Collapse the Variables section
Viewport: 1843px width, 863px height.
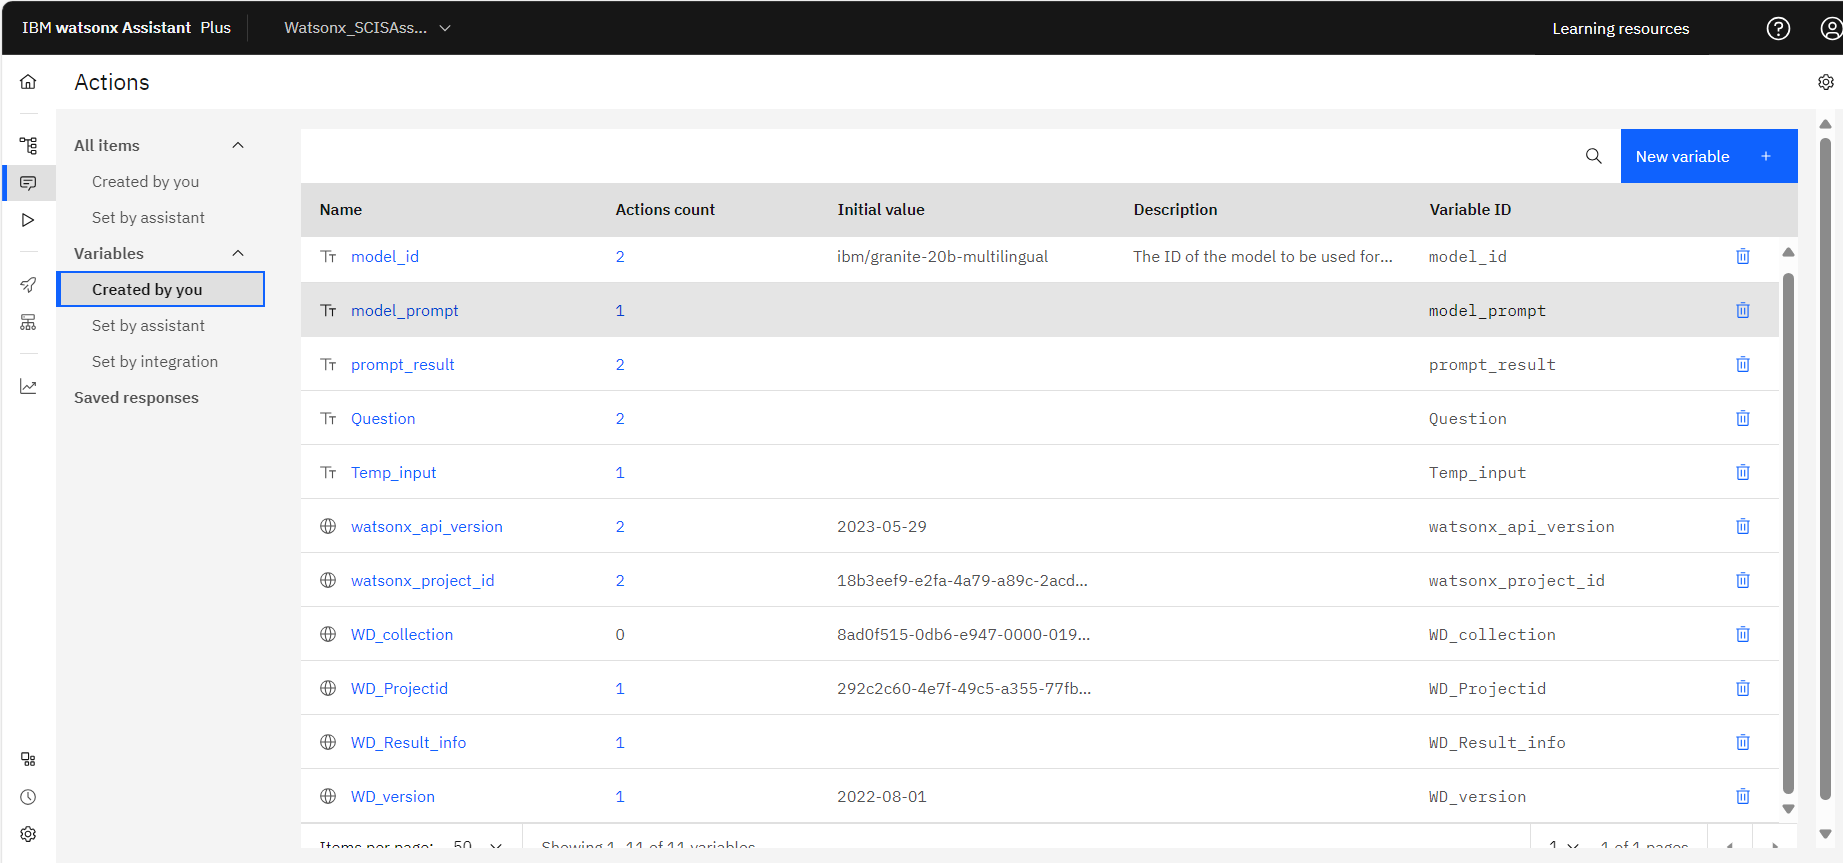(238, 253)
